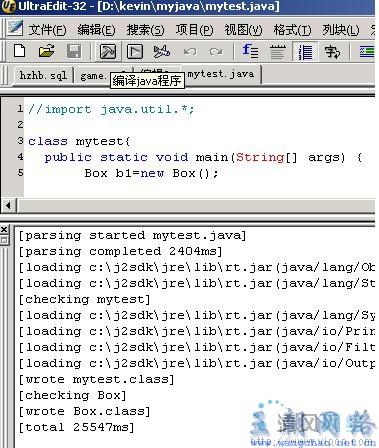Click the editor horizontal scrollbar track
This screenshot has height=448, width=379.
pos(196,205)
